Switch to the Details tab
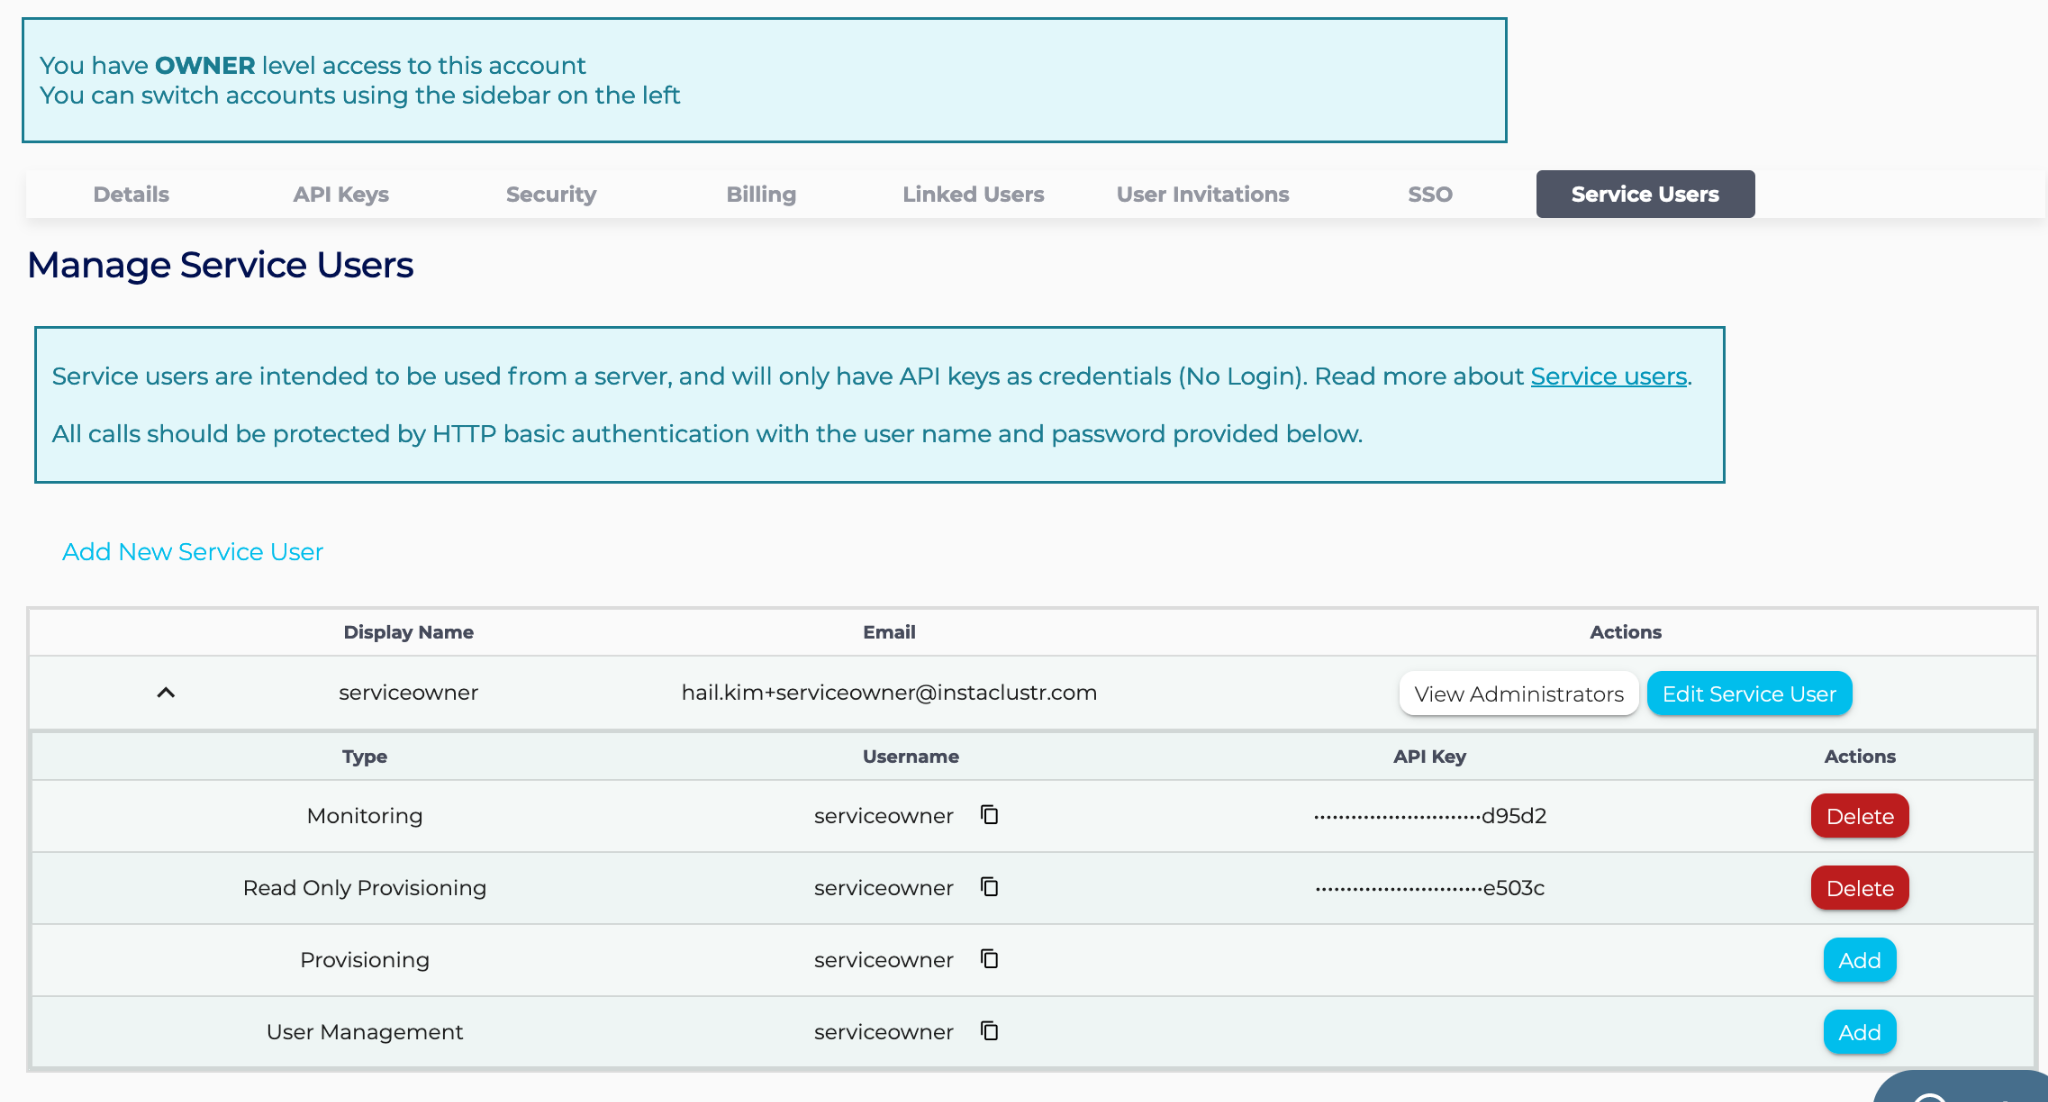 click(131, 194)
